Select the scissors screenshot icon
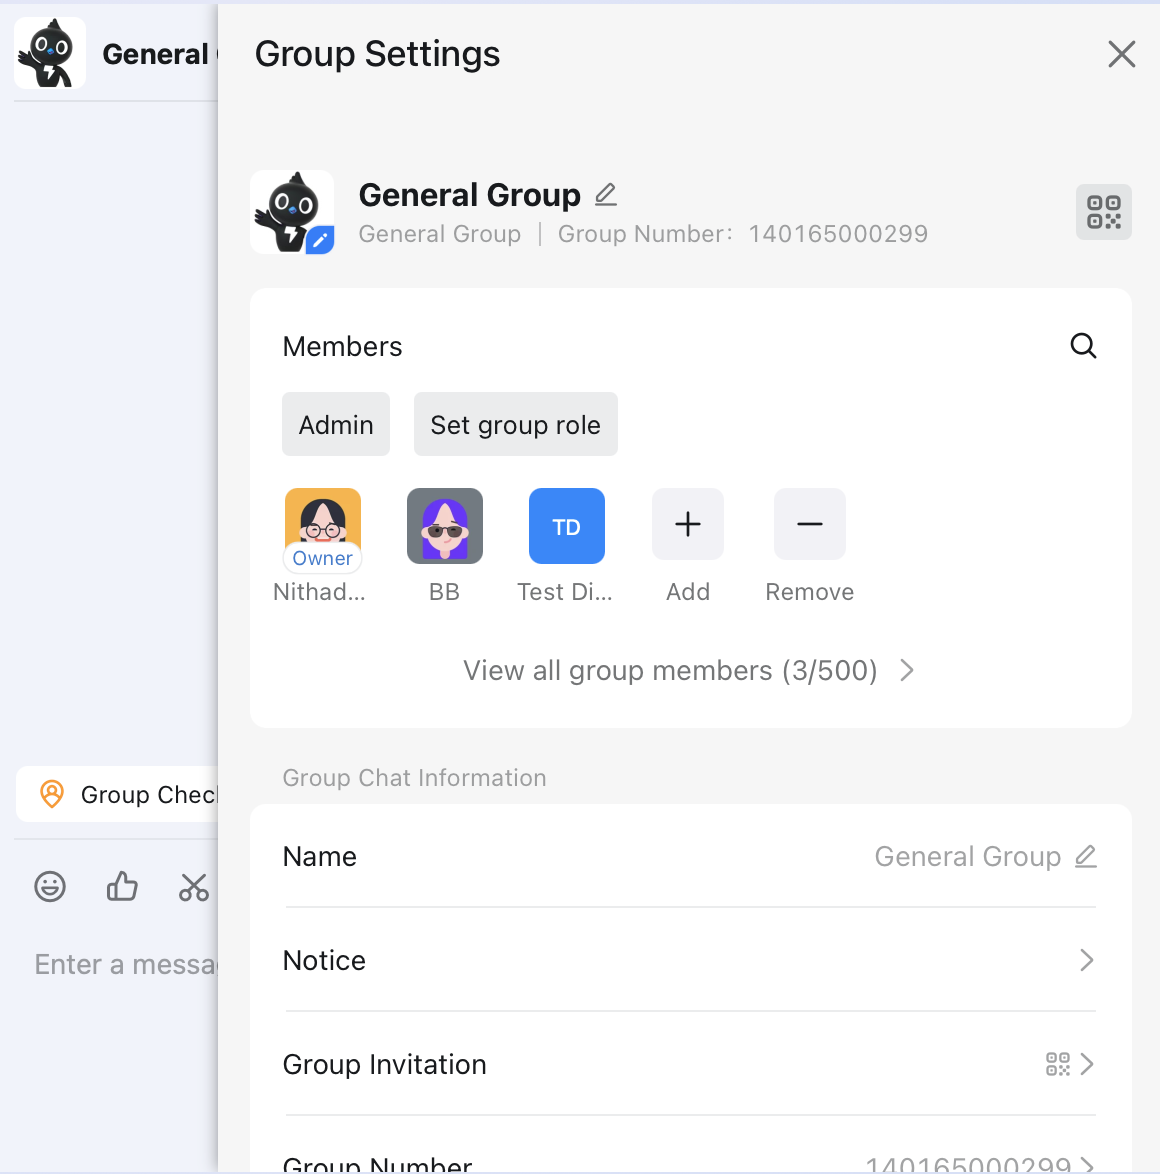Viewport: 1160px width, 1174px height. (193, 887)
